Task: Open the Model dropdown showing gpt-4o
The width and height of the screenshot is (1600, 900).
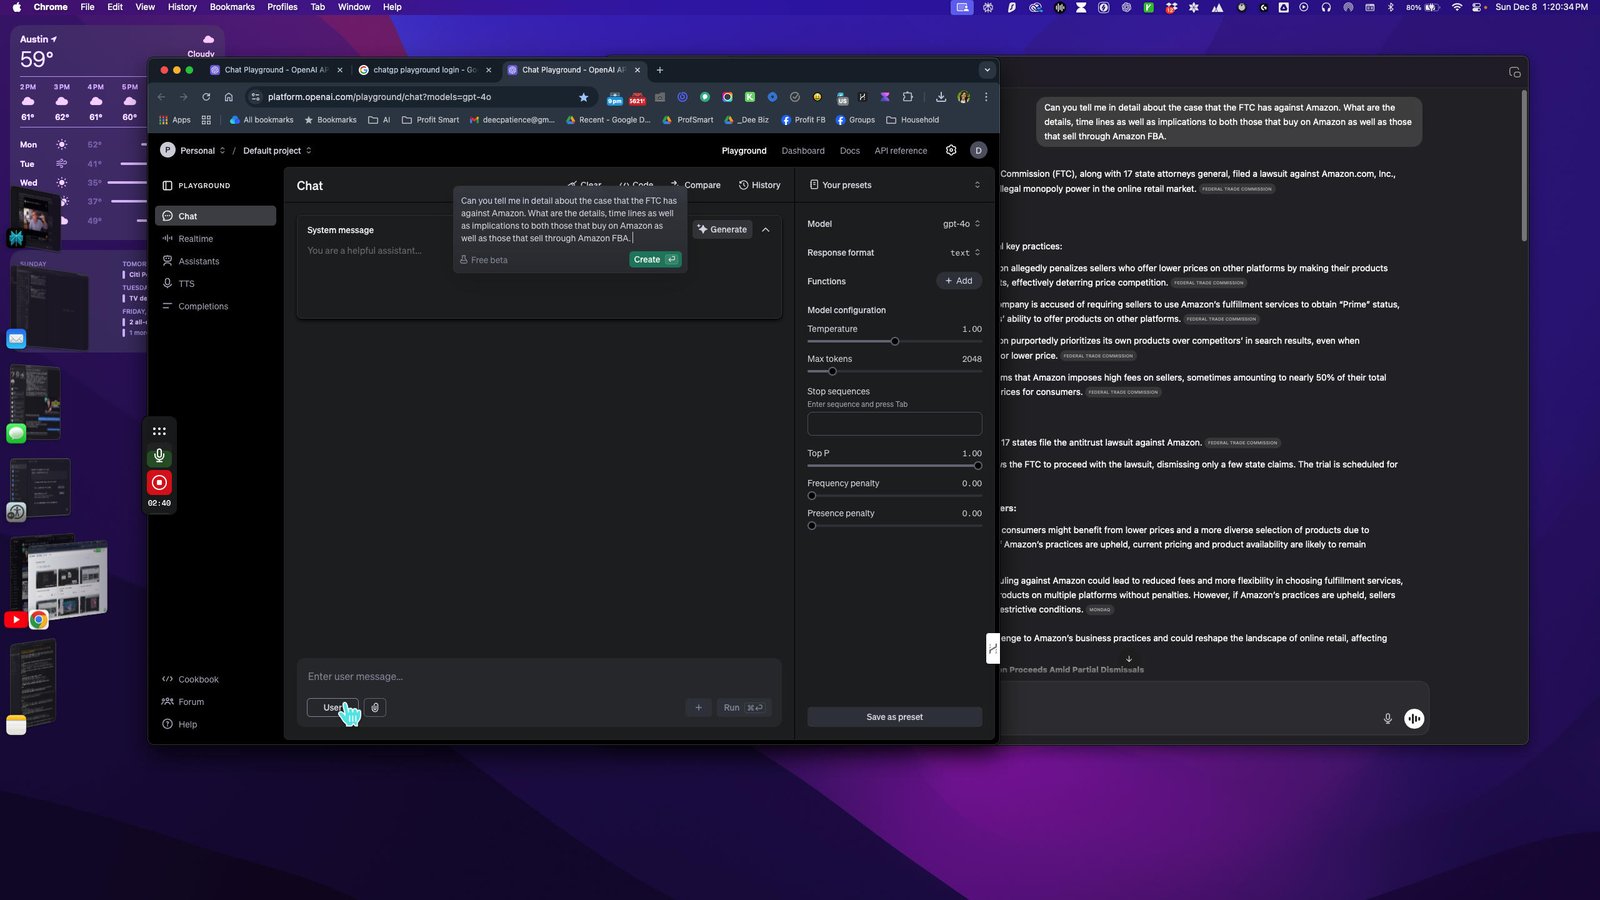Action: [961, 224]
